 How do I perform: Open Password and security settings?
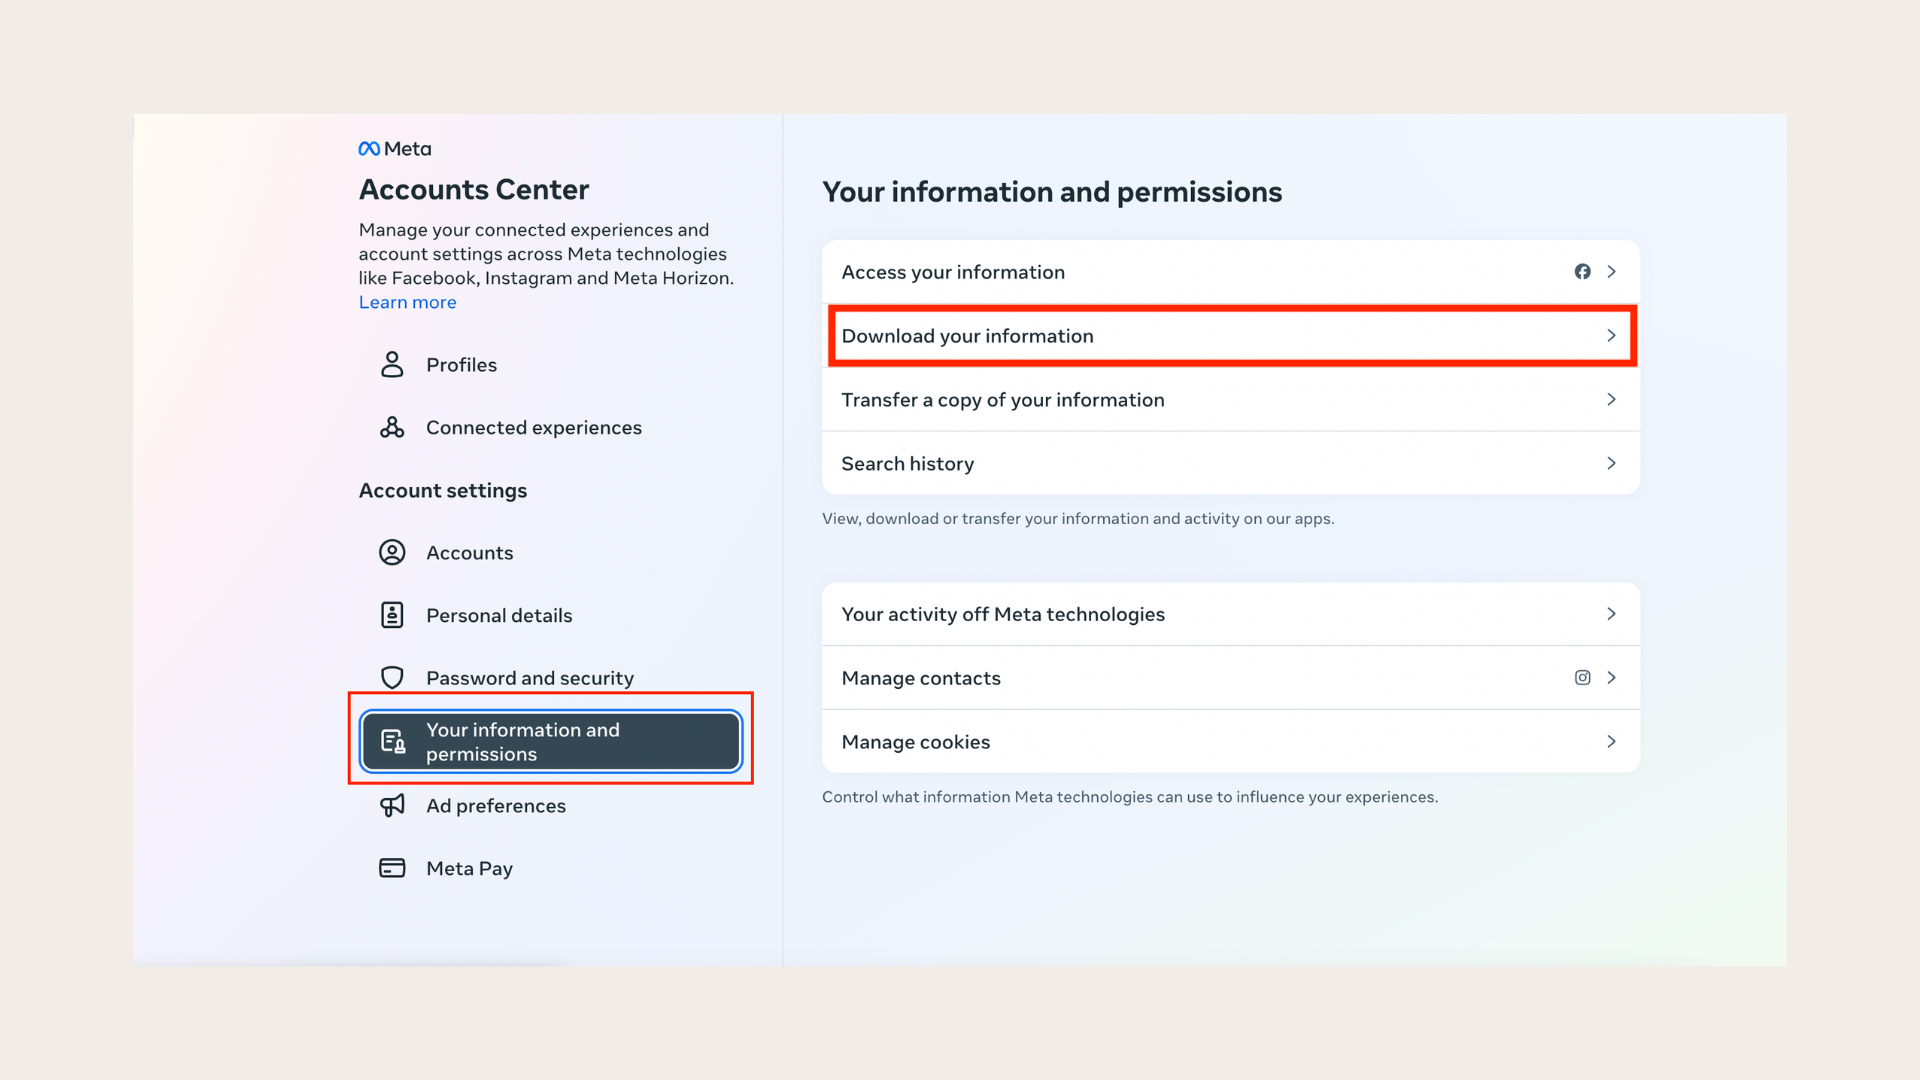(x=550, y=678)
